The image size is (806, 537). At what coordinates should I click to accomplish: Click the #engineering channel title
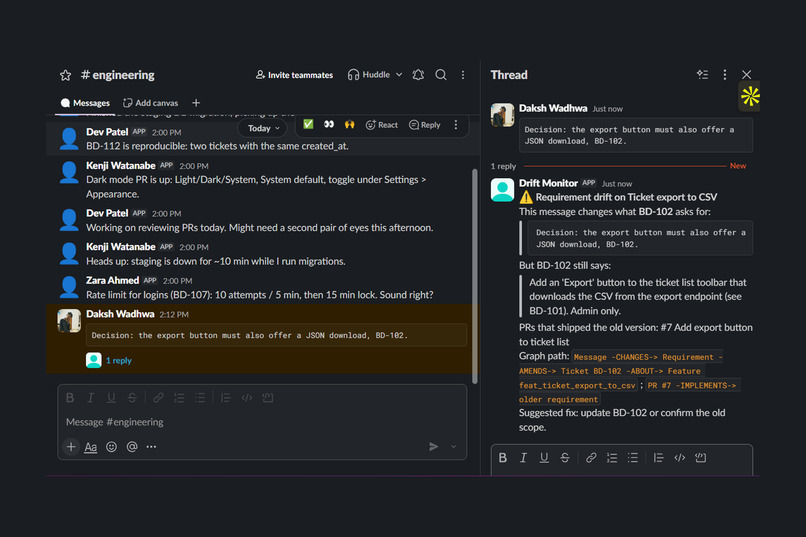coord(118,75)
